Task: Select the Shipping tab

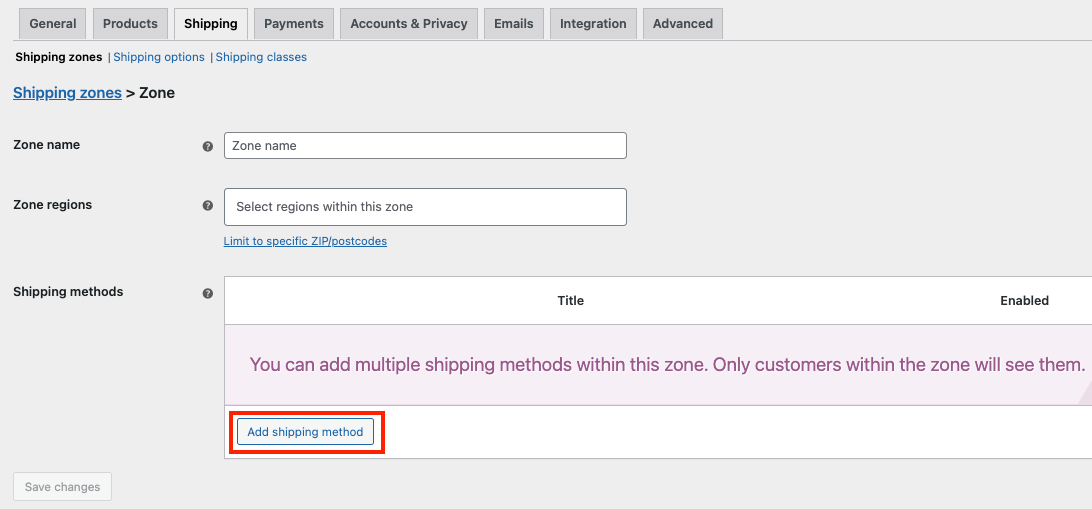Action: 211,24
